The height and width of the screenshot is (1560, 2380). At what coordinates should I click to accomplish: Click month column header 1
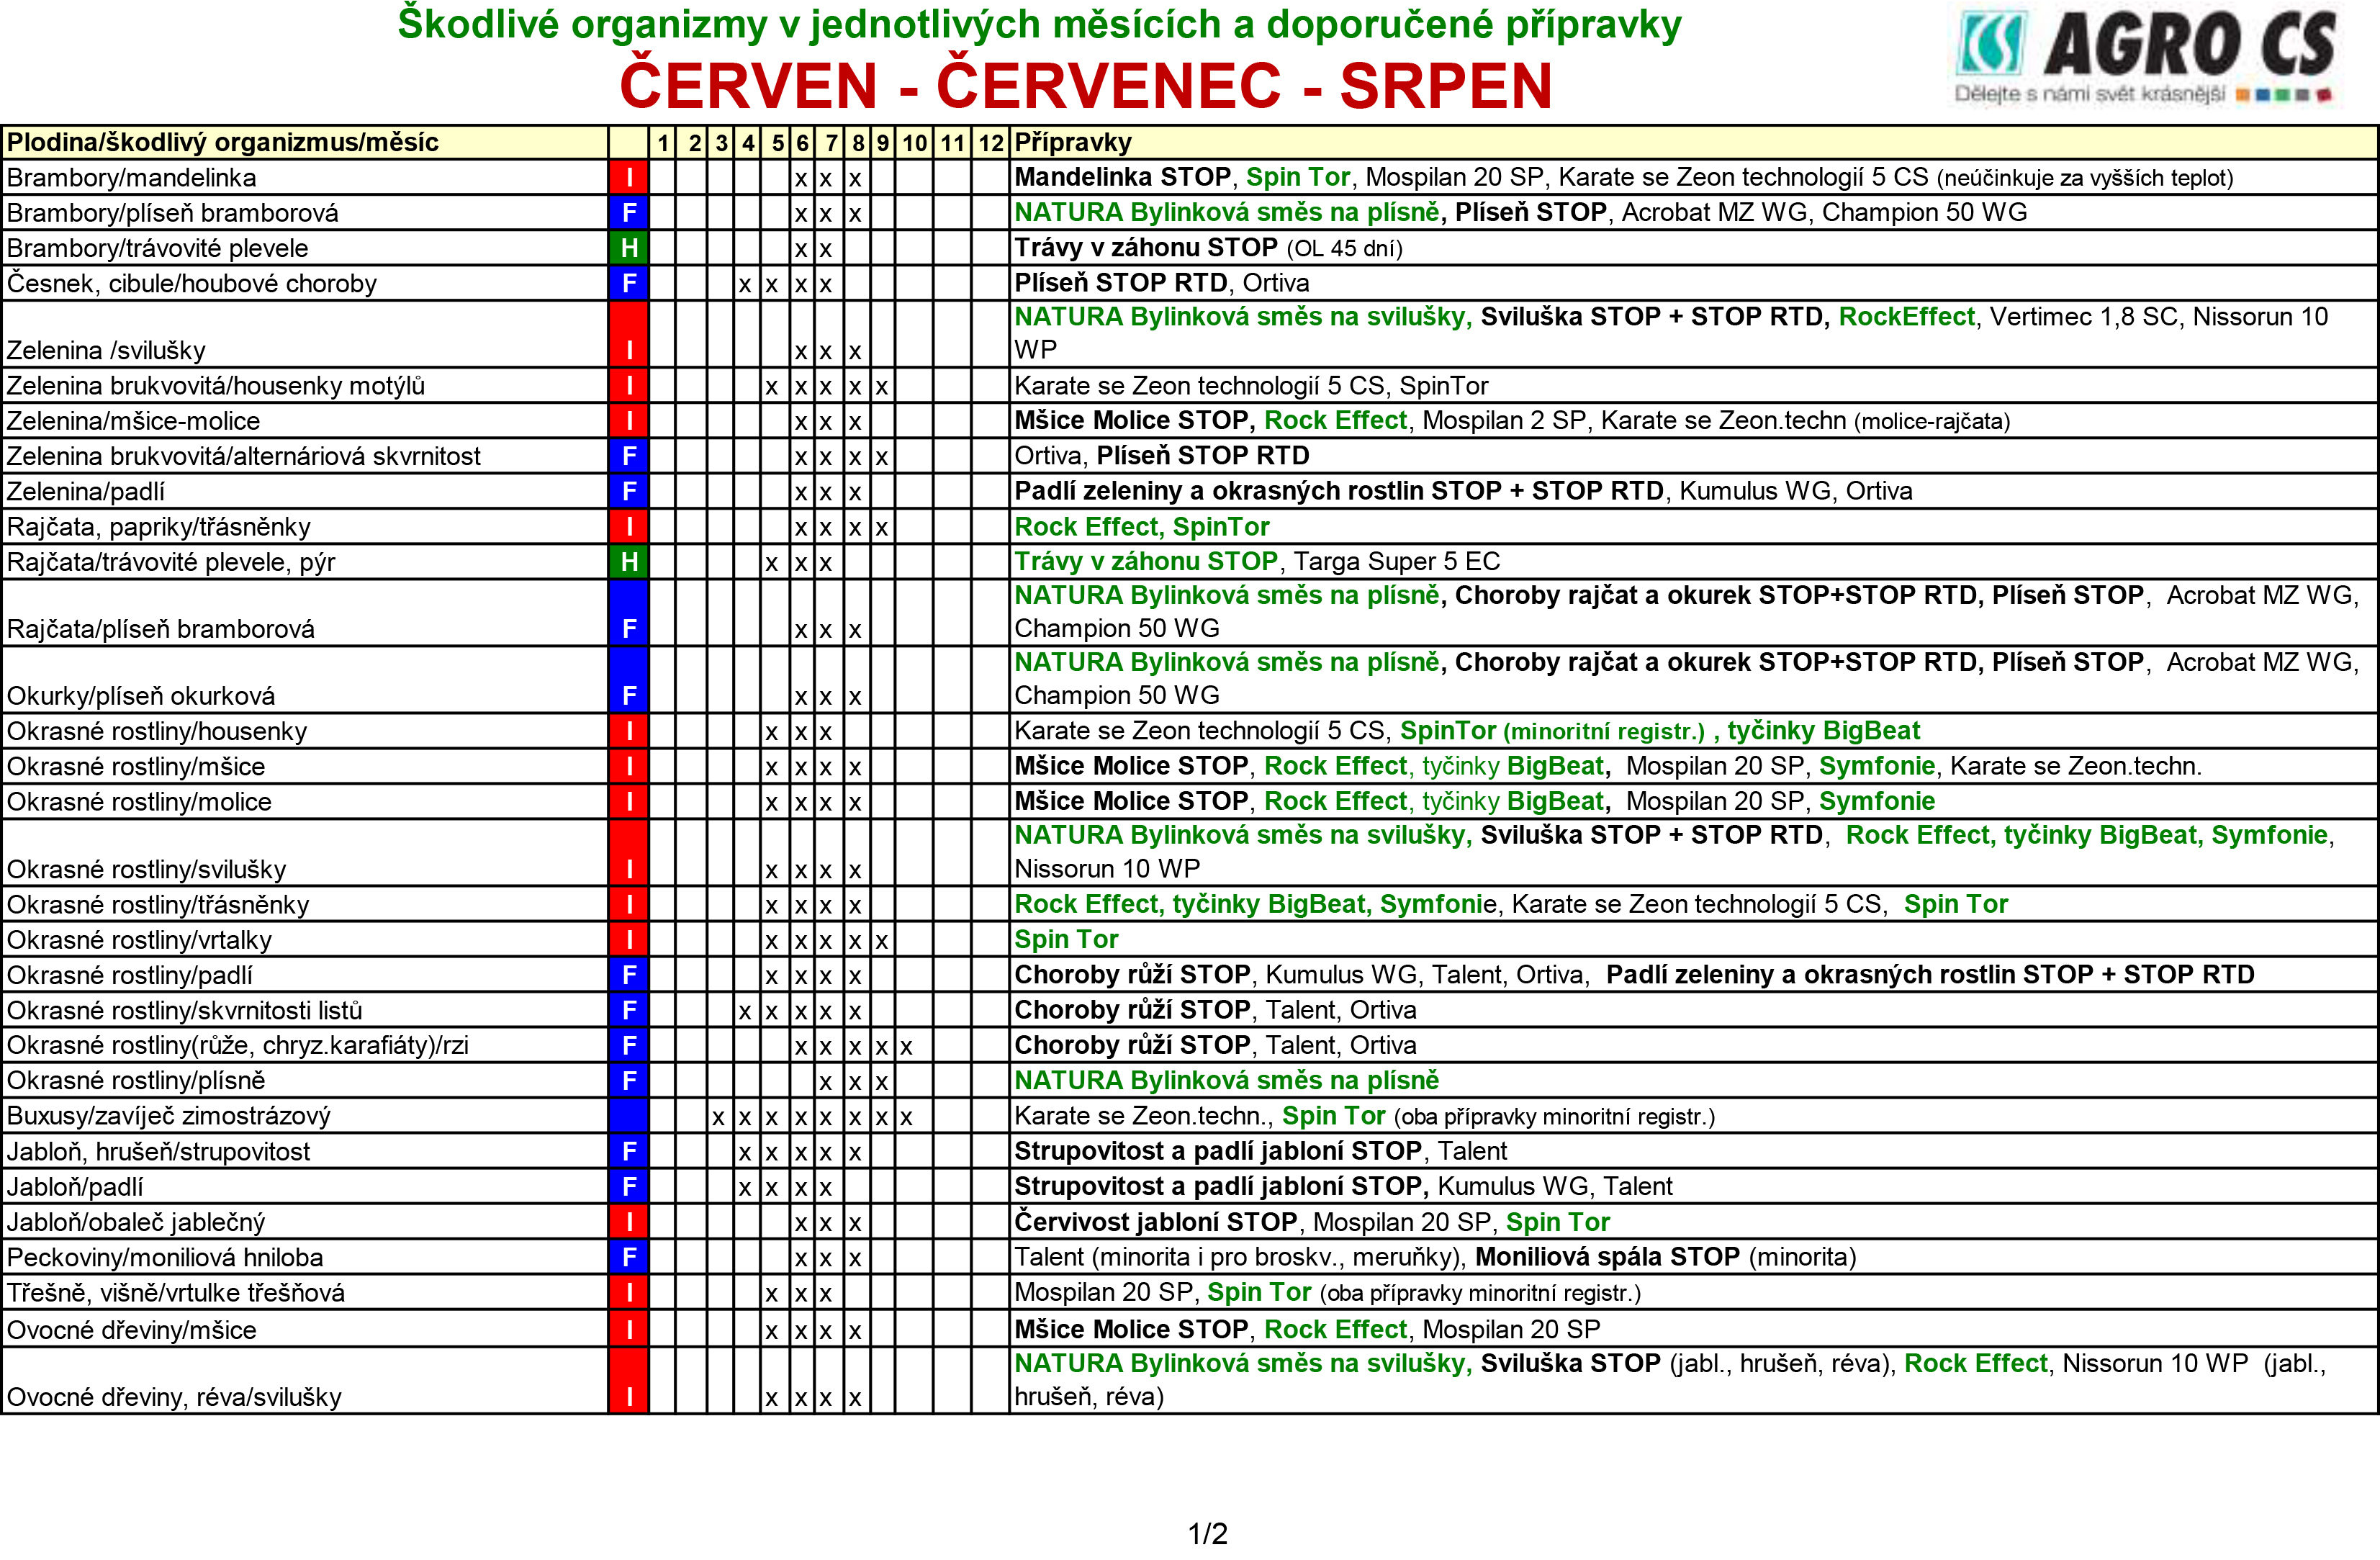pyautogui.click(x=662, y=143)
